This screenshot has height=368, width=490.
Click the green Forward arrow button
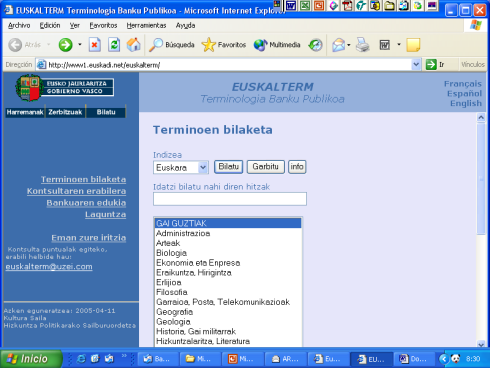pyautogui.click(x=65, y=45)
